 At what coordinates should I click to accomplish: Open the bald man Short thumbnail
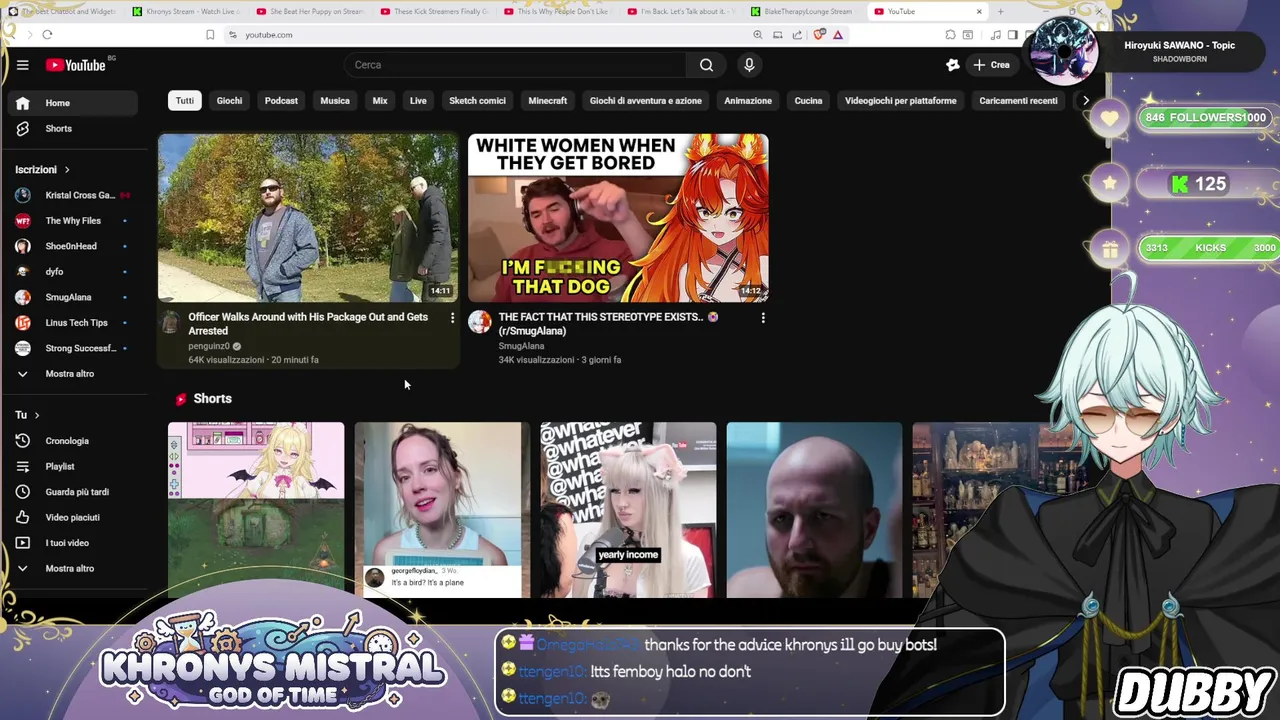[x=814, y=510]
